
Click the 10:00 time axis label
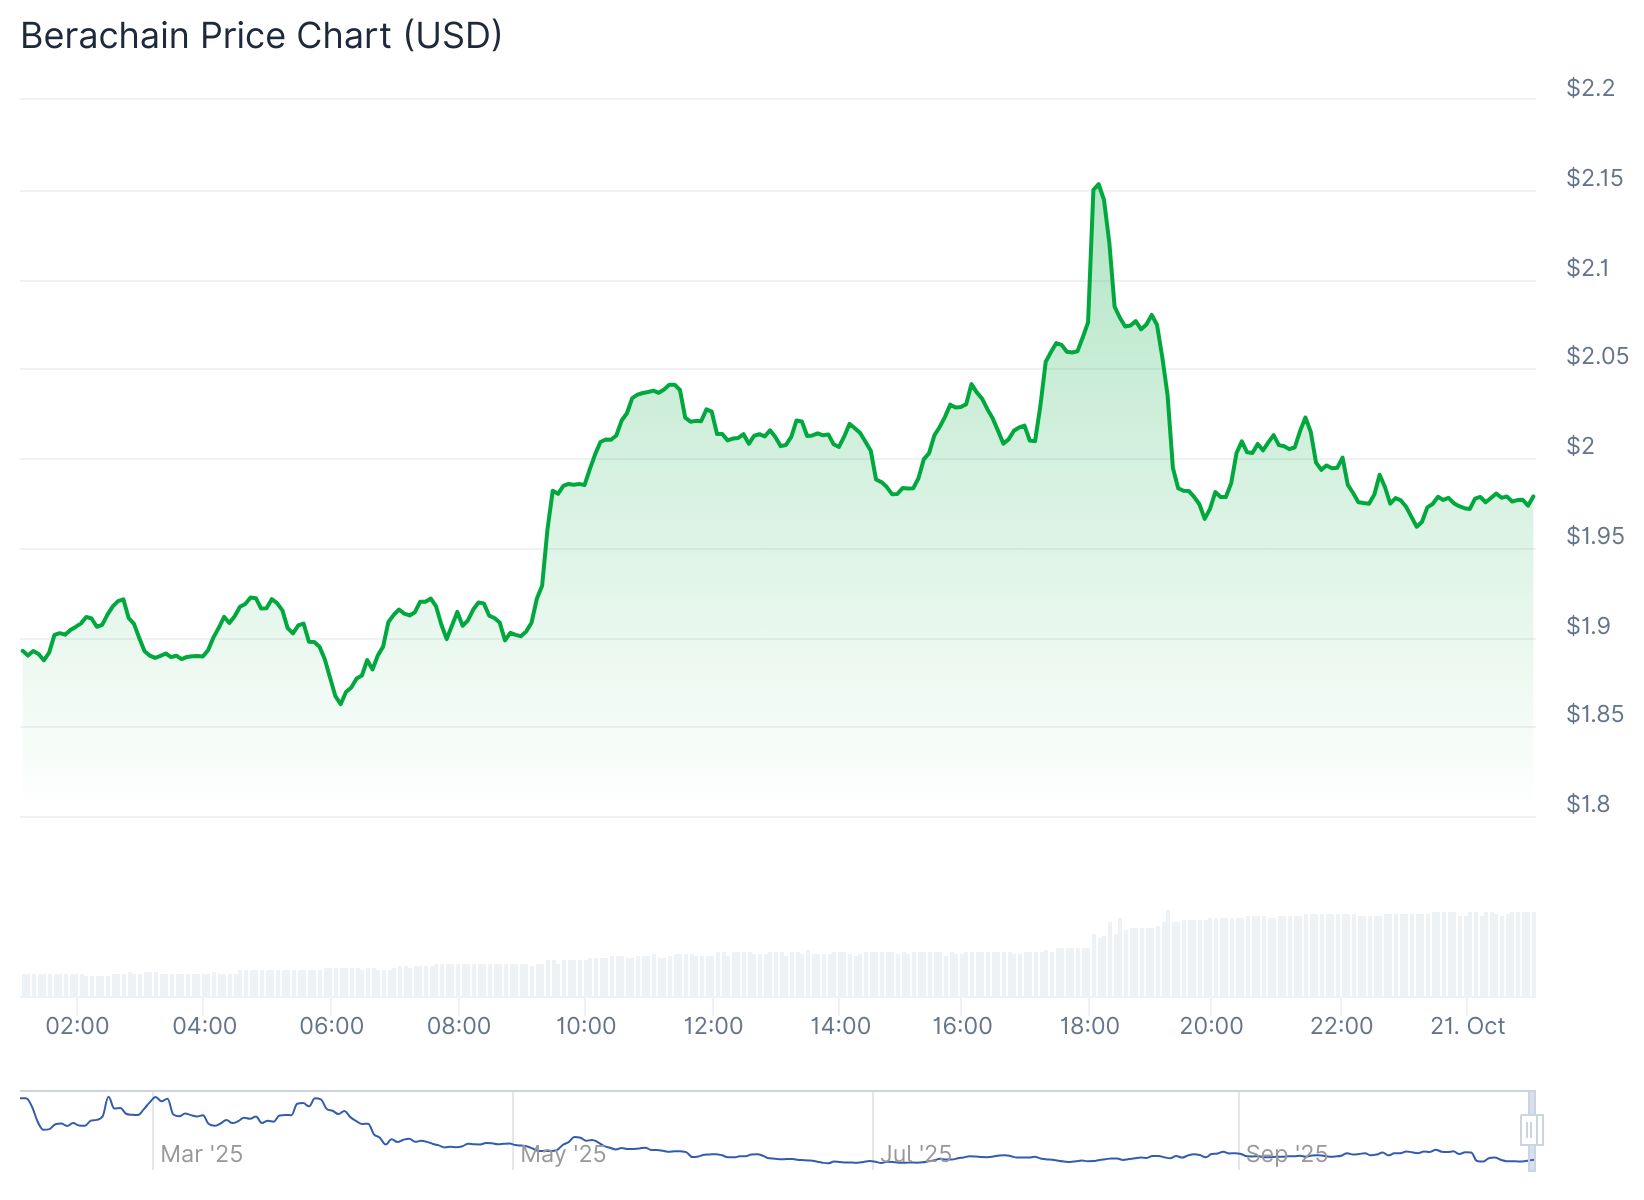coord(585,1026)
